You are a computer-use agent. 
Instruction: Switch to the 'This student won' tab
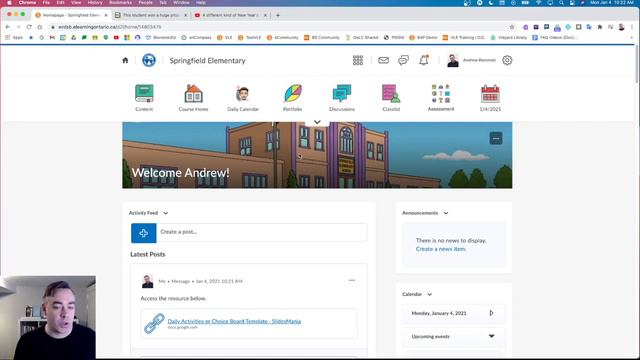point(151,15)
